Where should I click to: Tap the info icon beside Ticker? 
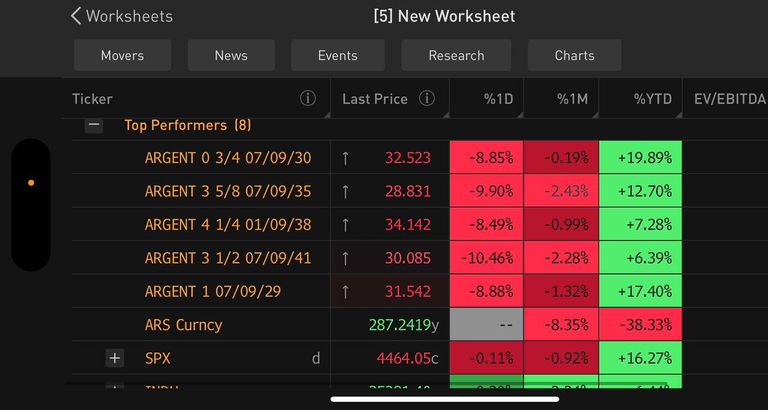[x=308, y=99]
